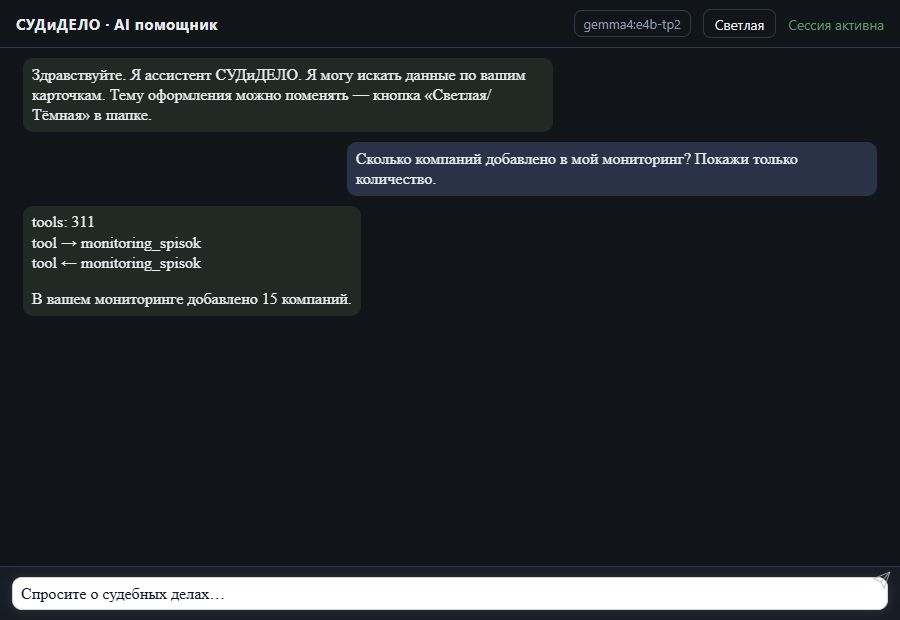The width and height of the screenshot is (900, 620).
Task: Click the 'tools: 311' line
Action: [x=63, y=222]
